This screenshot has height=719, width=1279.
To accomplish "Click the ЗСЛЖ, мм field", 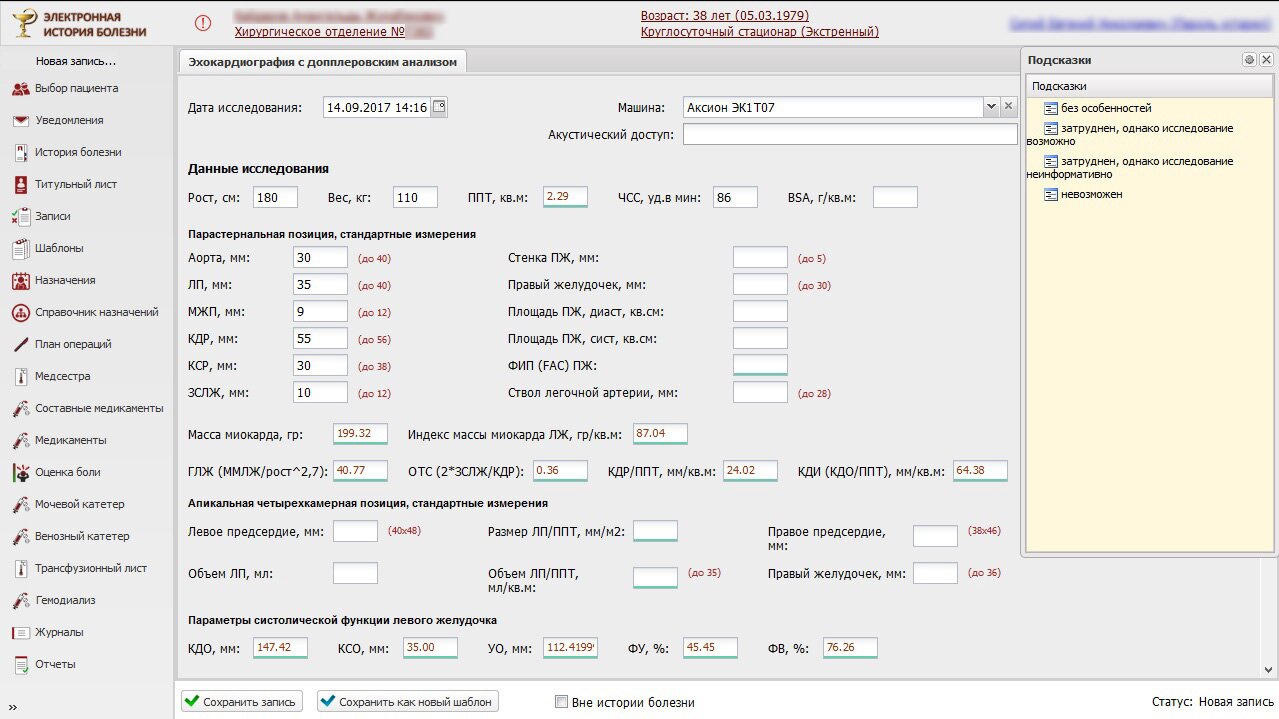I will pos(320,393).
